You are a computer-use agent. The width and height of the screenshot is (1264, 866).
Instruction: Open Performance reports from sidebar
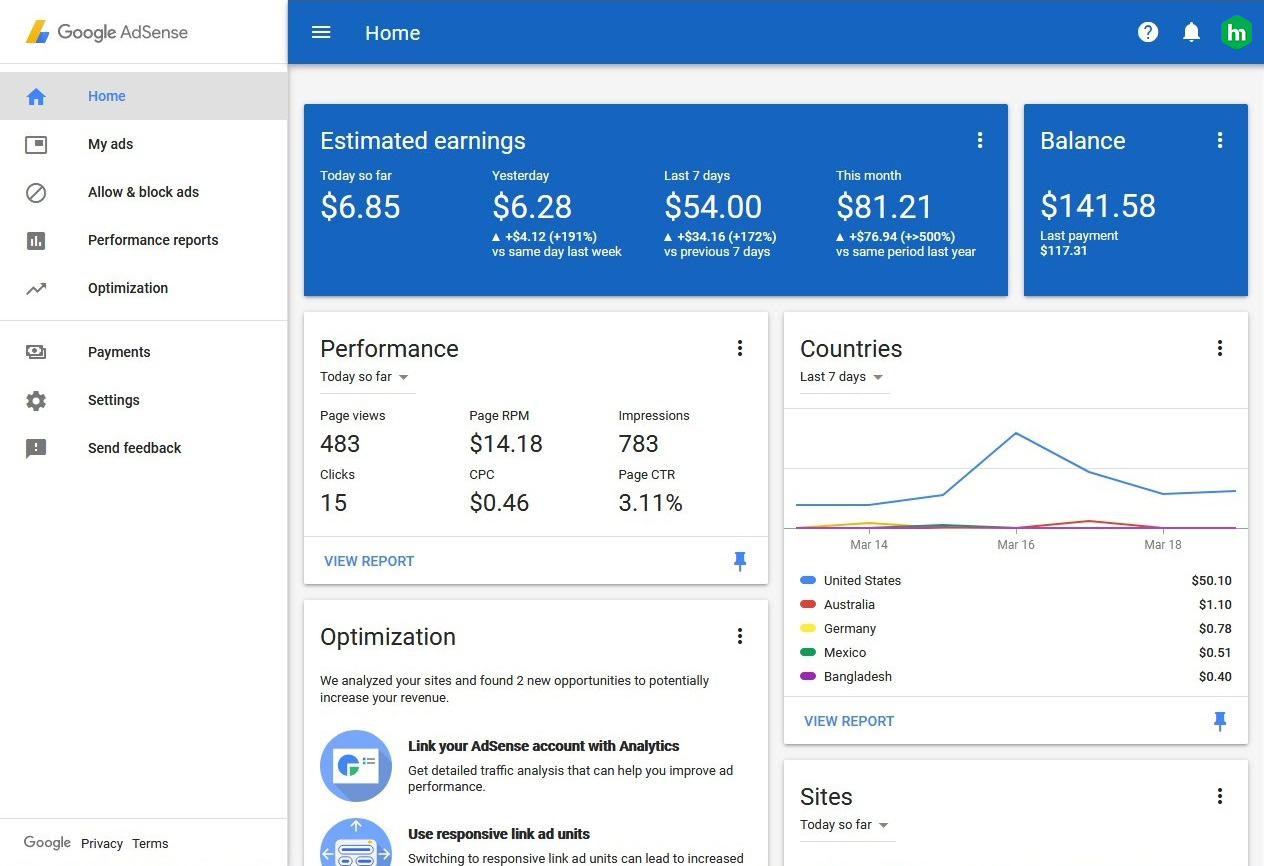click(x=152, y=240)
